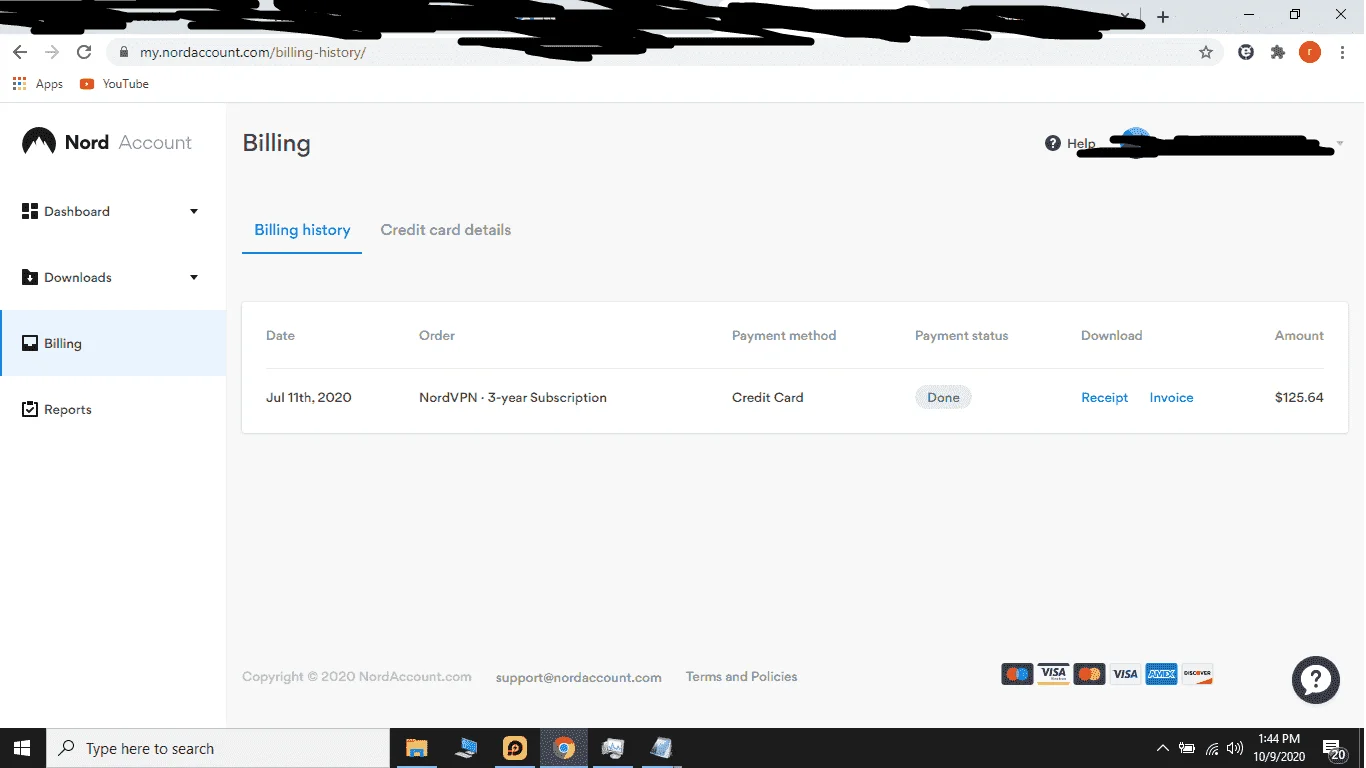Click the NordVPN 3-year Subscription order text
The height and width of the screenshot is (768, 1366).
point(513,397)
